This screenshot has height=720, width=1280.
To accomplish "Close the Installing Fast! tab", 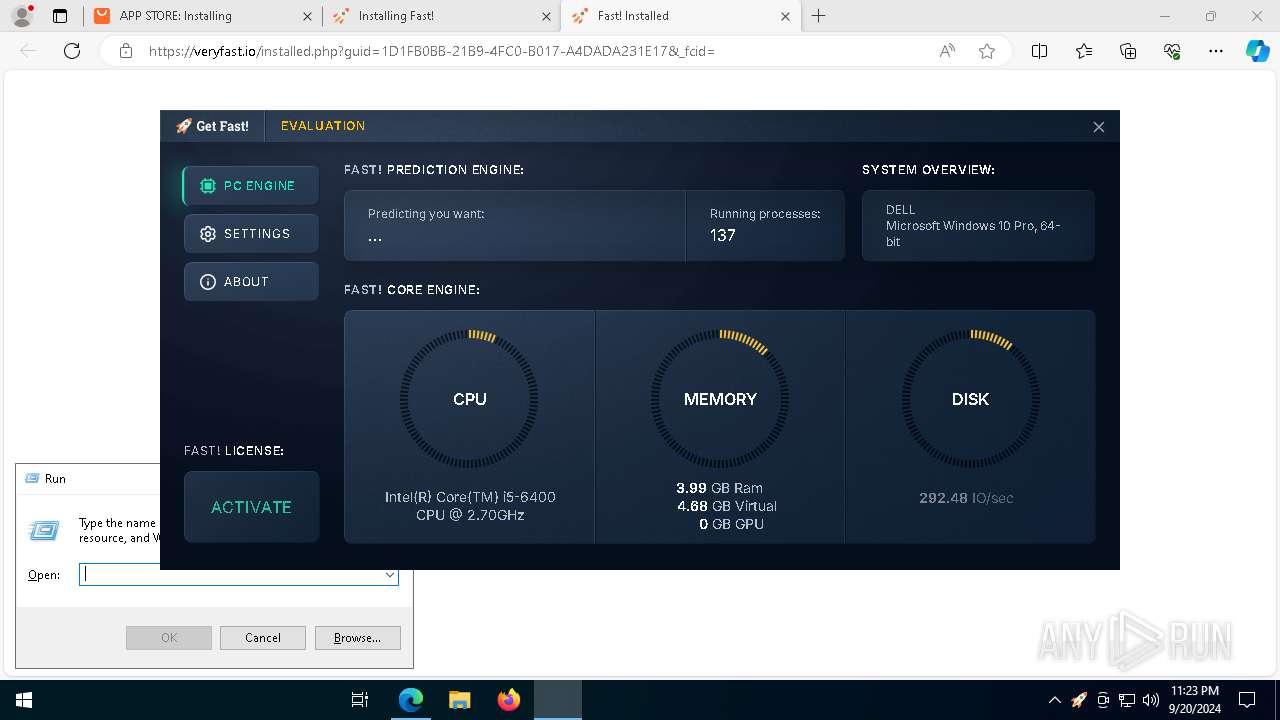I will tap(546, 16).
